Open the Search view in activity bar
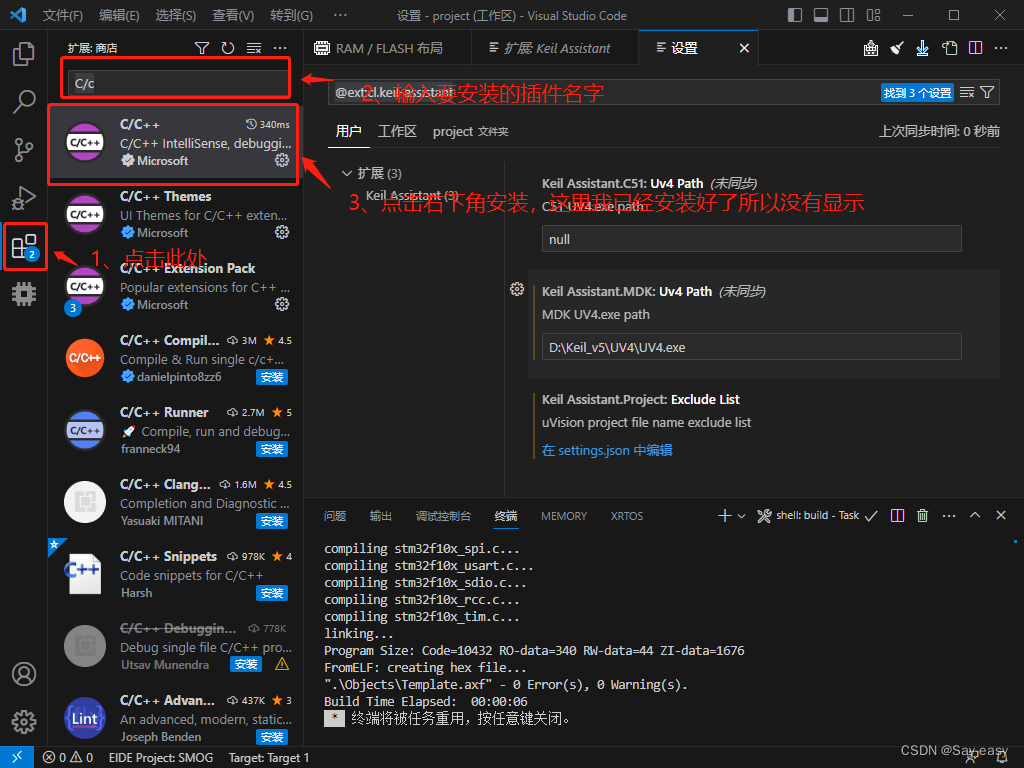The image size is (1024, 768). [24, 103]
